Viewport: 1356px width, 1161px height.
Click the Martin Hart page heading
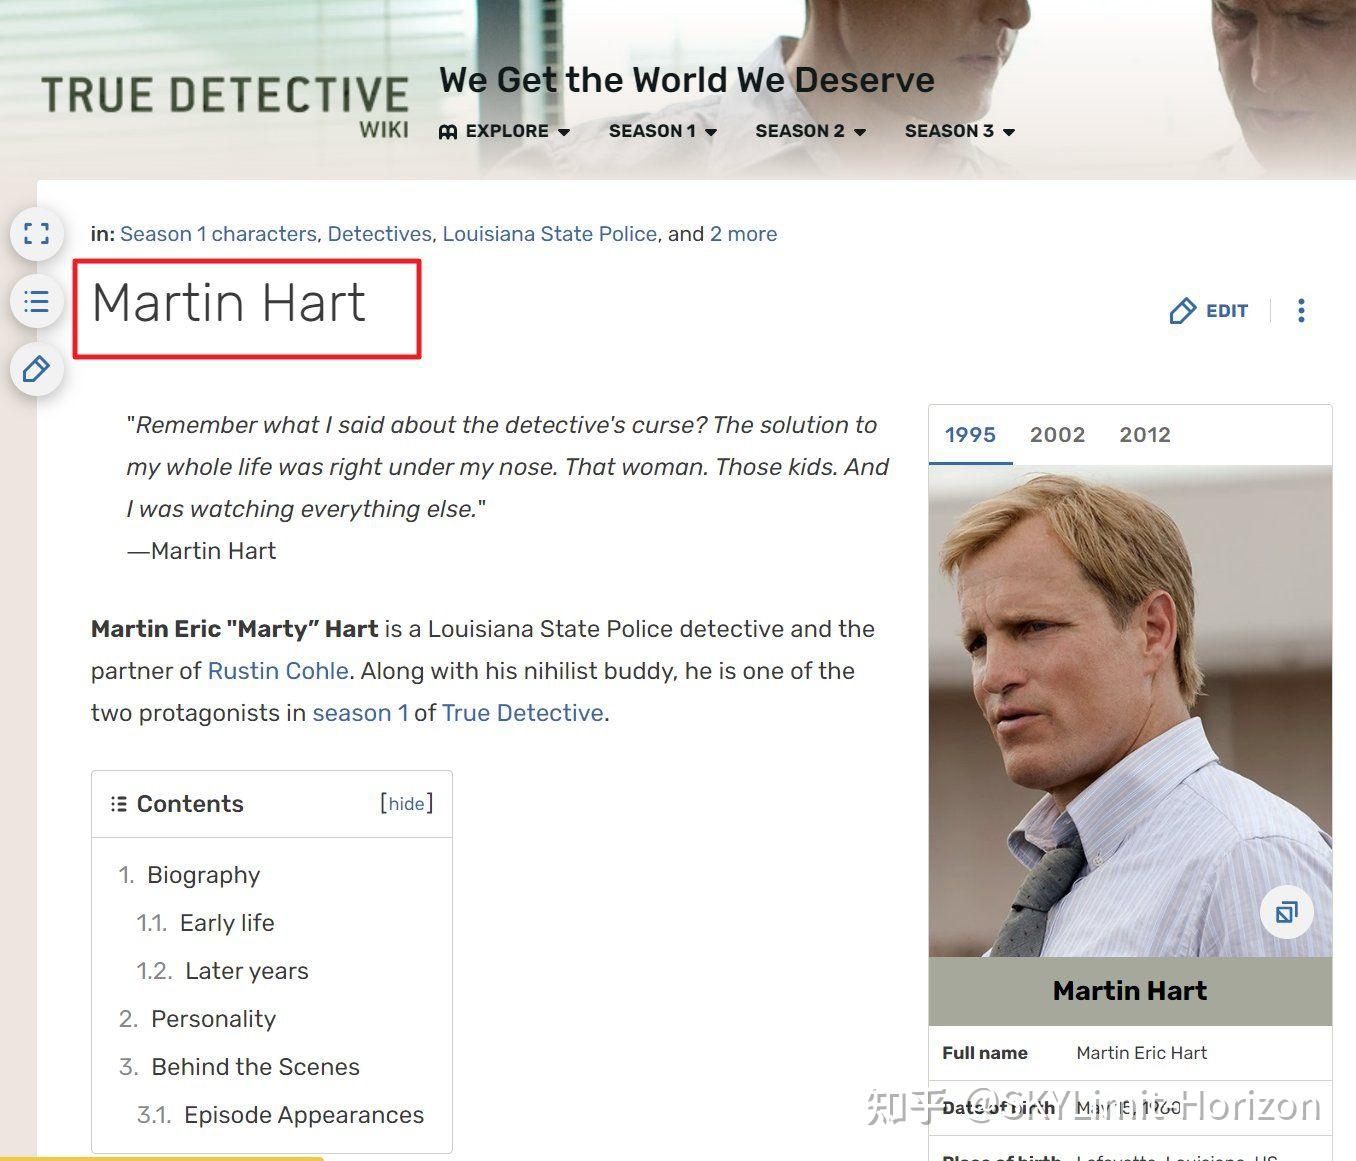coord(229,303)
